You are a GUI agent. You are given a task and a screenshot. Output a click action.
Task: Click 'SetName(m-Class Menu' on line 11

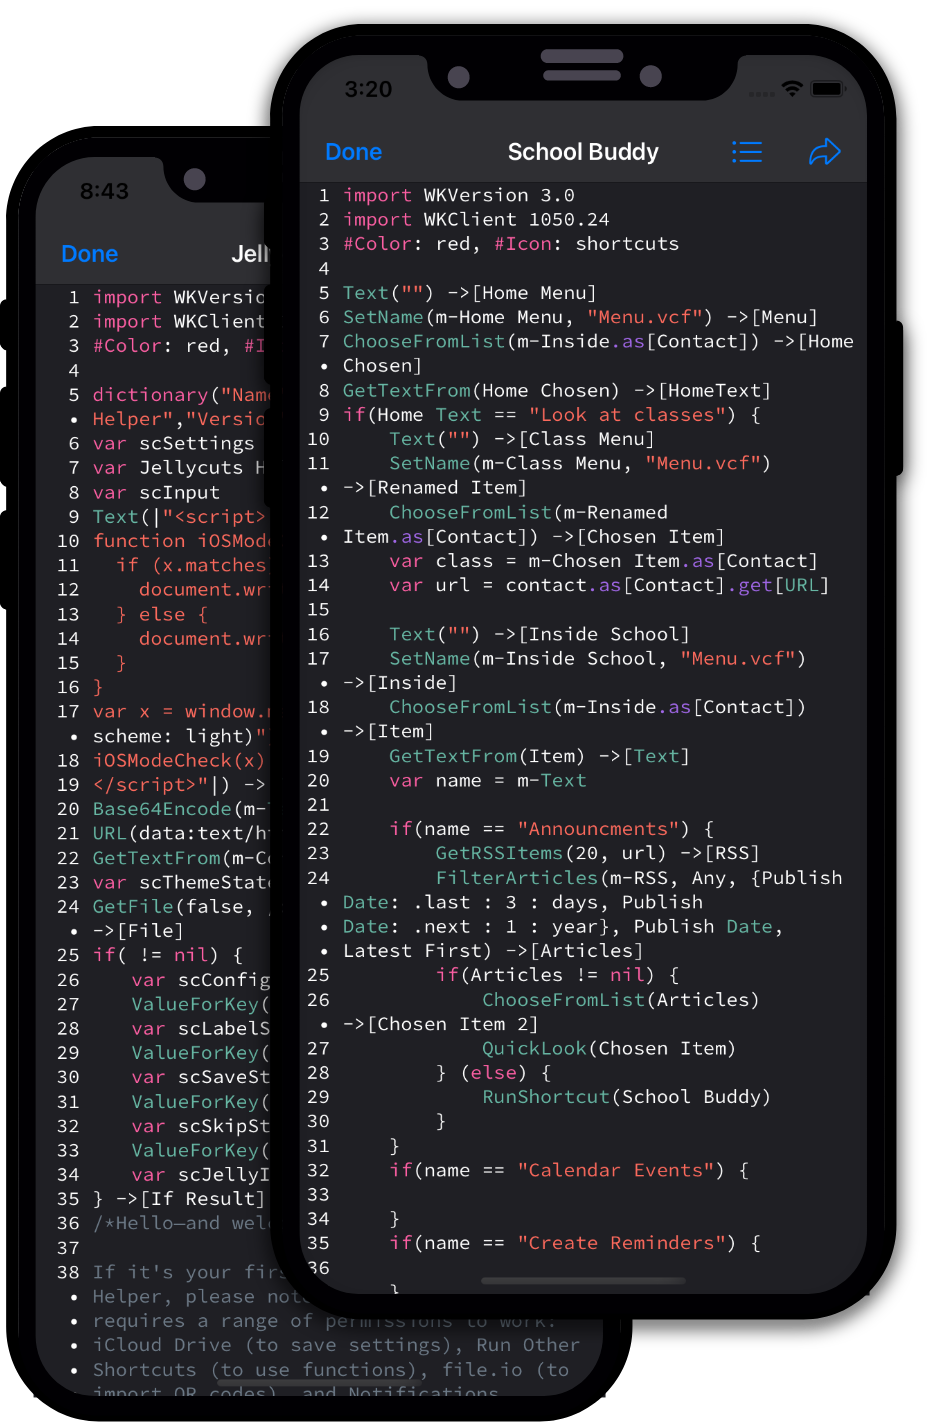(x=505, y=463)
